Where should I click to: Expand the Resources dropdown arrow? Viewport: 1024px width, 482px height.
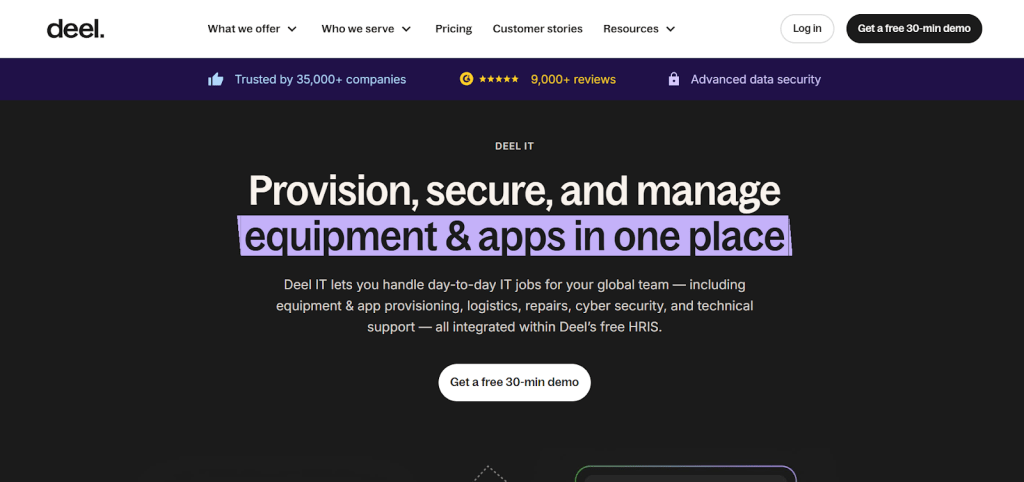tap(670, 29)
